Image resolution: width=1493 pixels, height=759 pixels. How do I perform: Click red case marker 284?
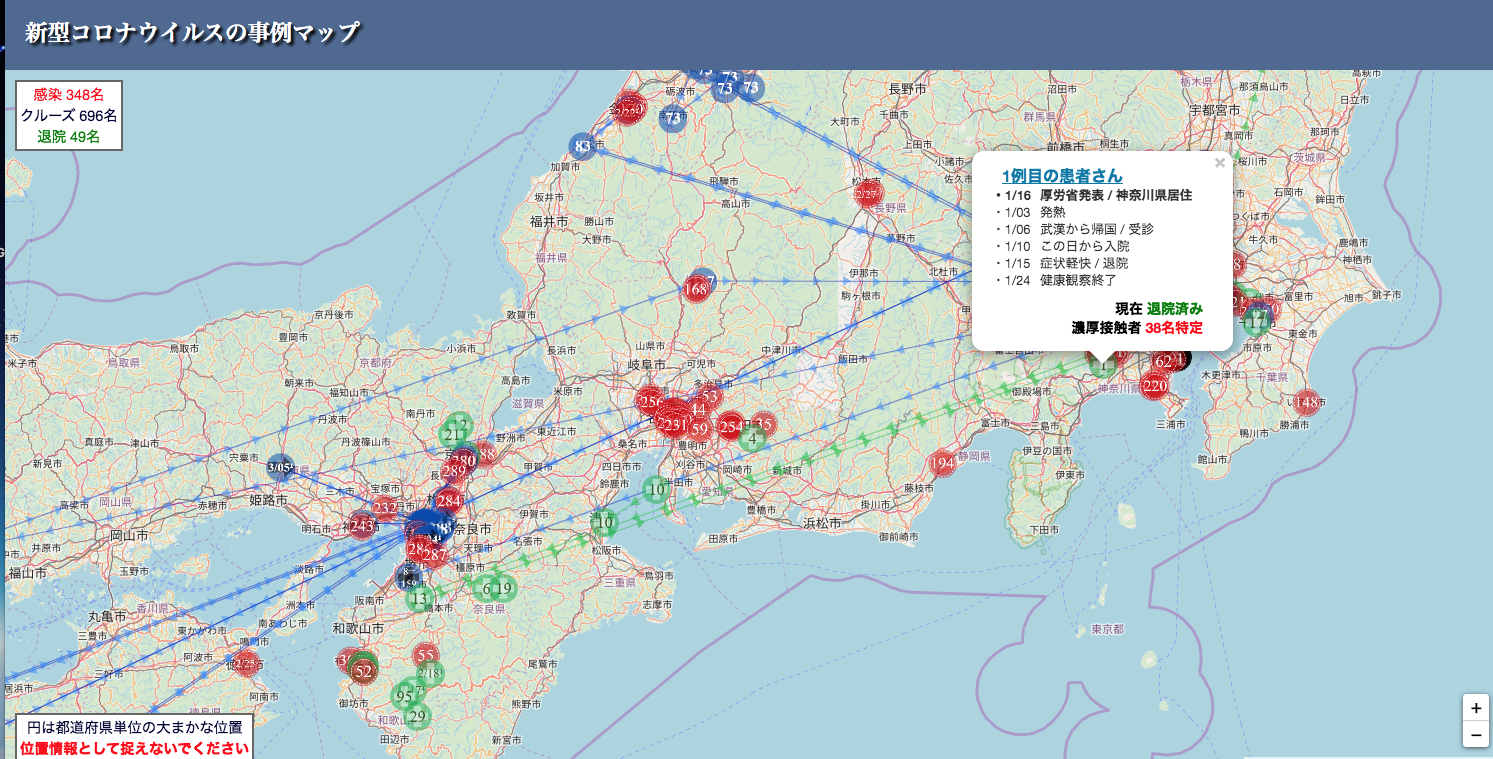pos(449,500)
